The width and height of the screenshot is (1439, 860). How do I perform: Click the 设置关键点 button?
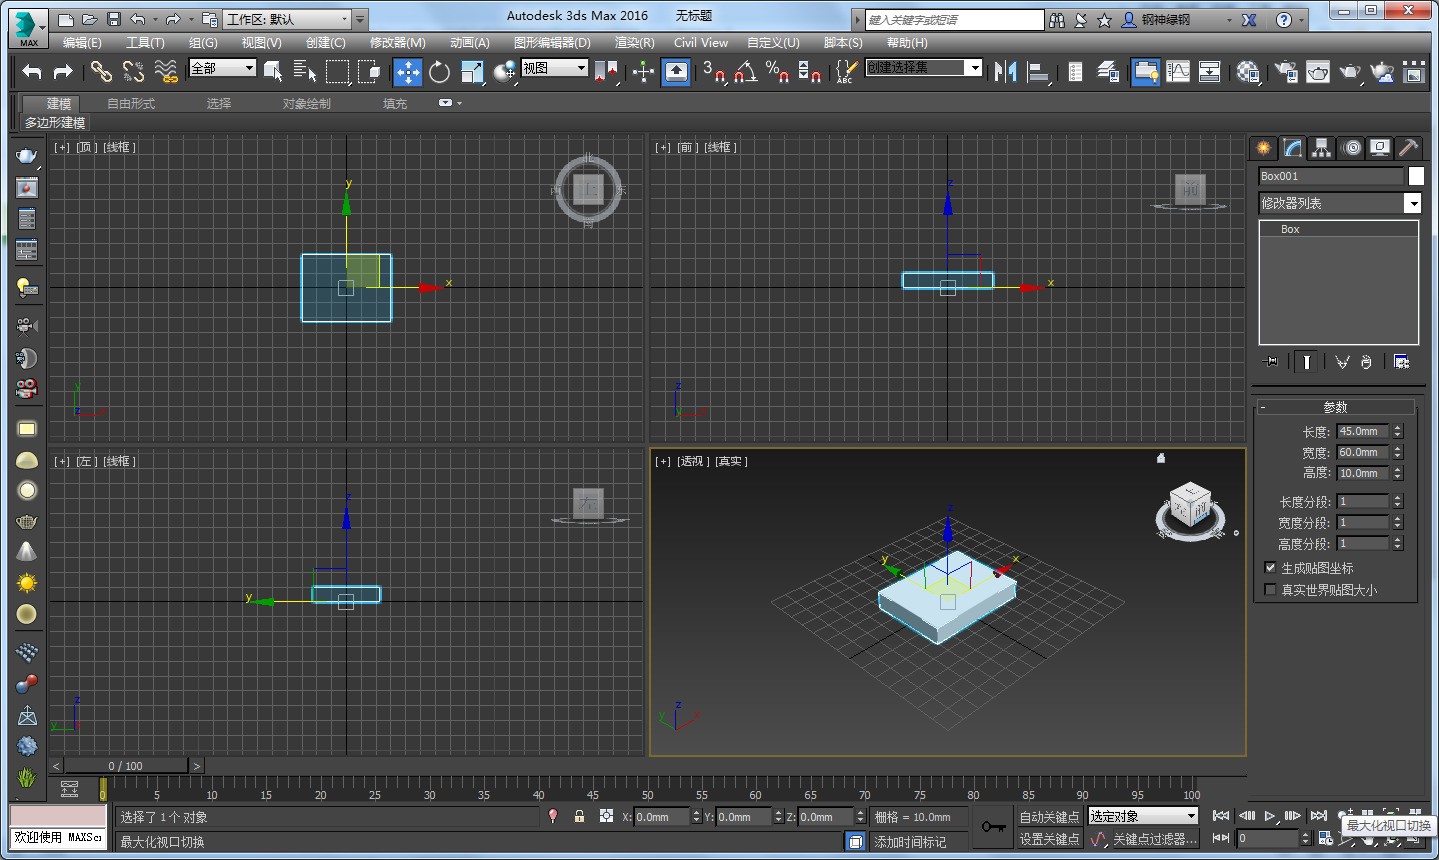(1049, 839)
